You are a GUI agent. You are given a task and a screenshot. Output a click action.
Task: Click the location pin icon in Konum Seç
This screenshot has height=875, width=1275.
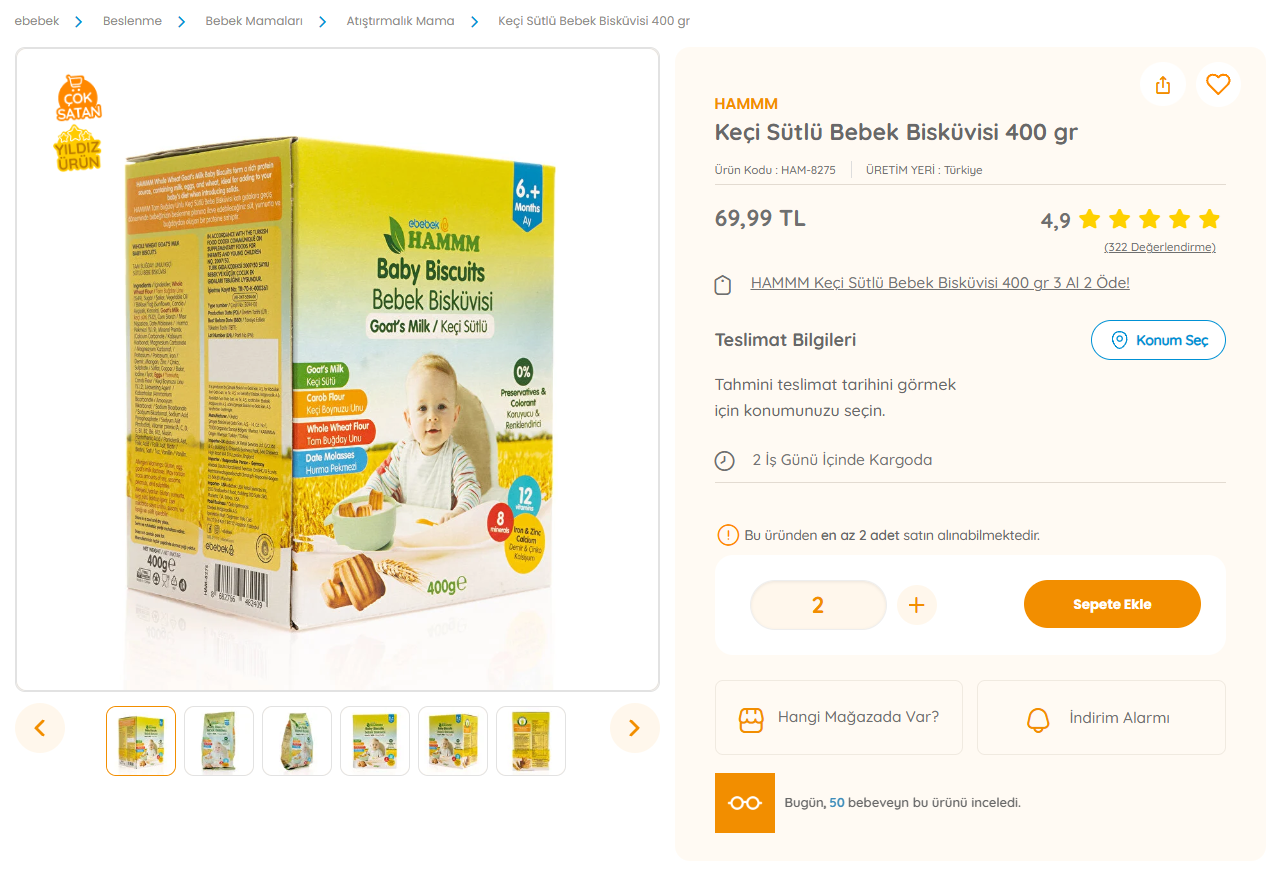[x=1121, y=340]
